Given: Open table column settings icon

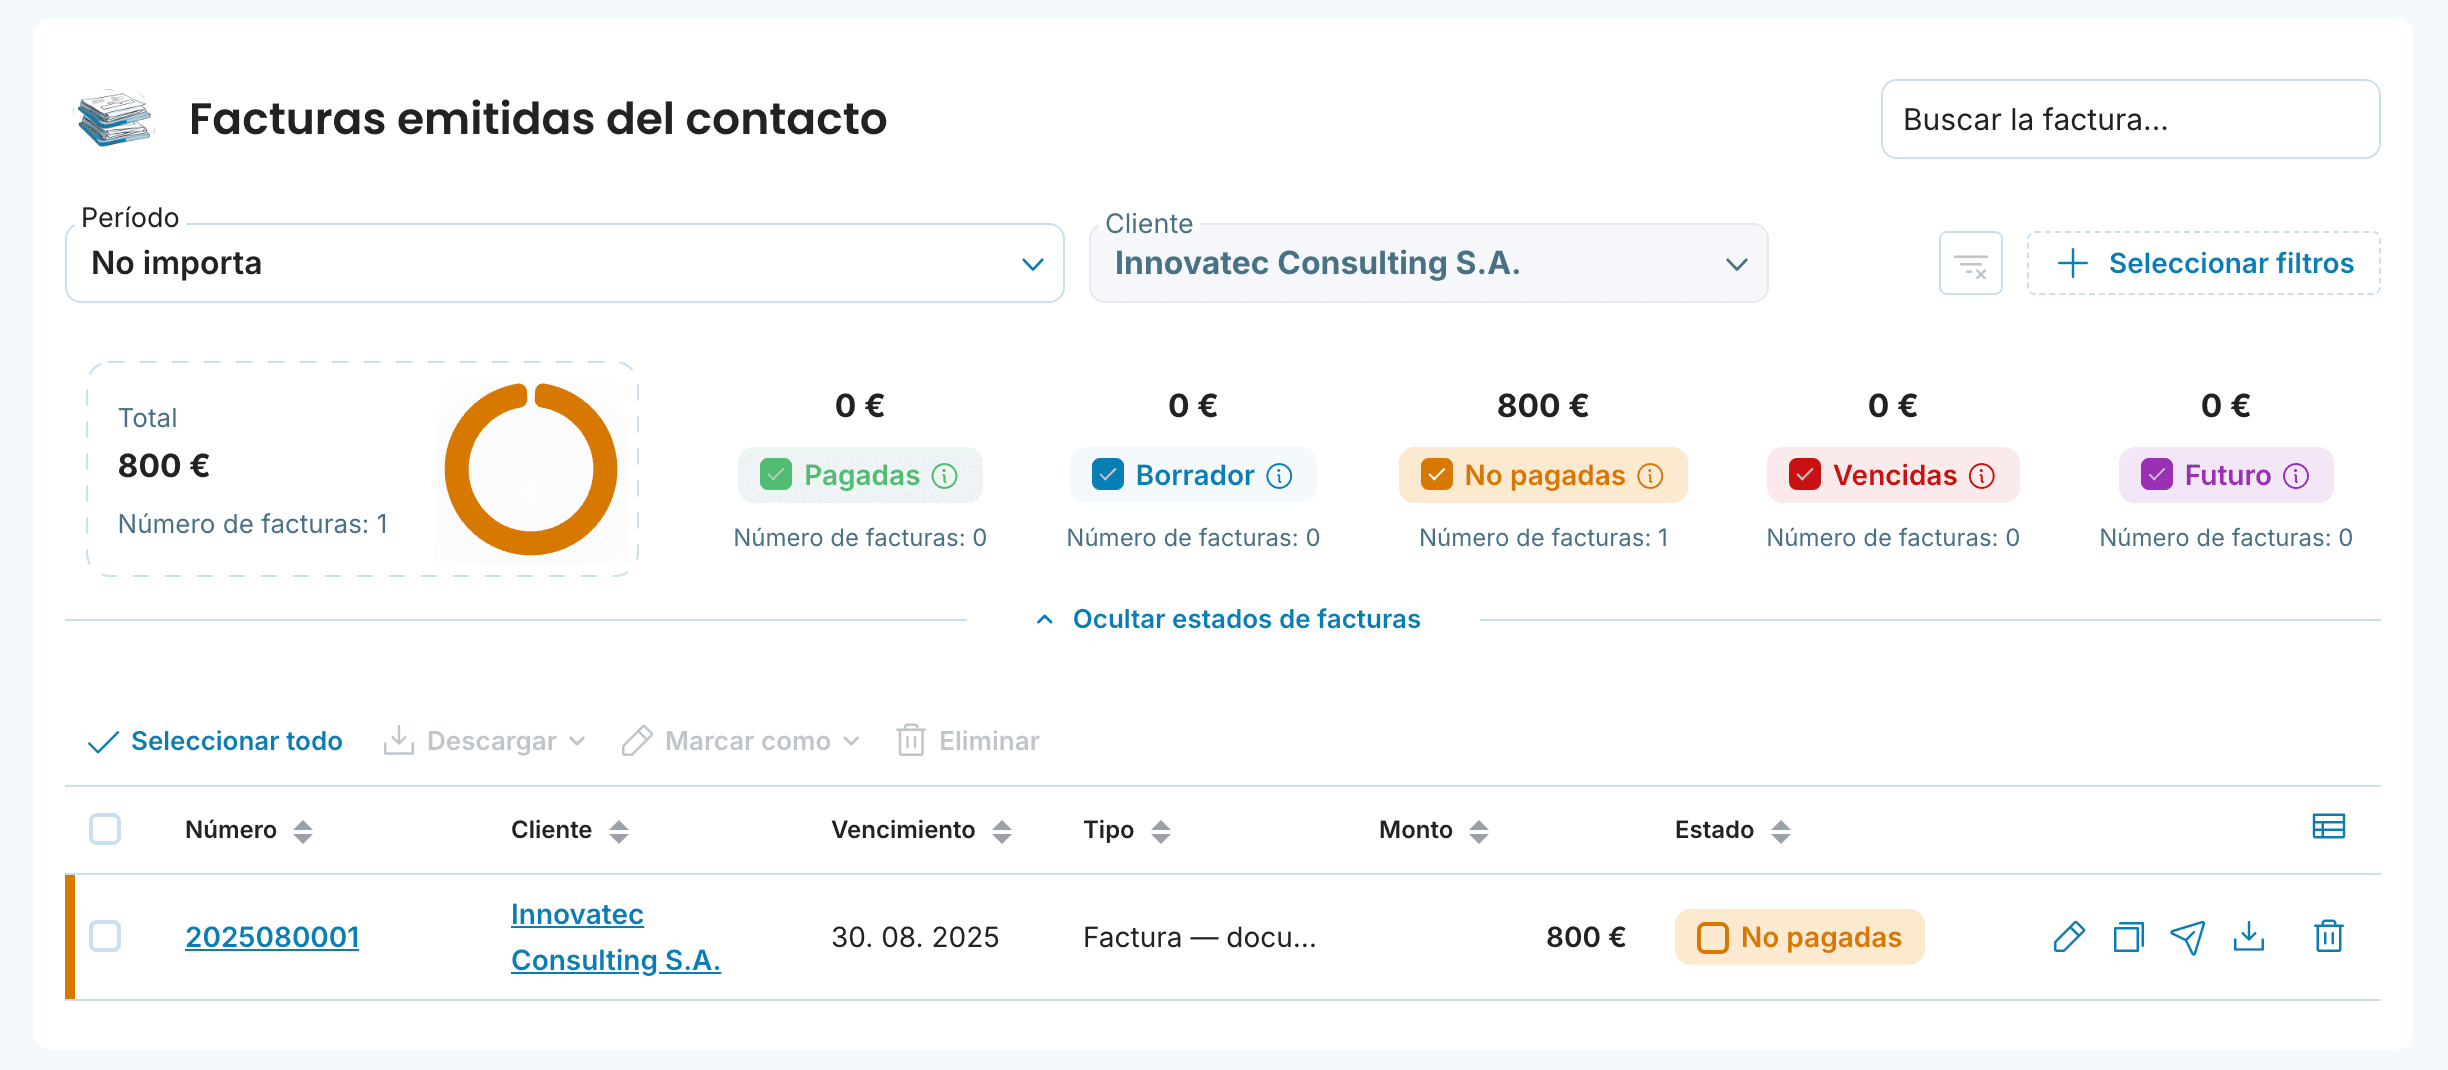Looking at the screenshot, I should click(2329, 826).
